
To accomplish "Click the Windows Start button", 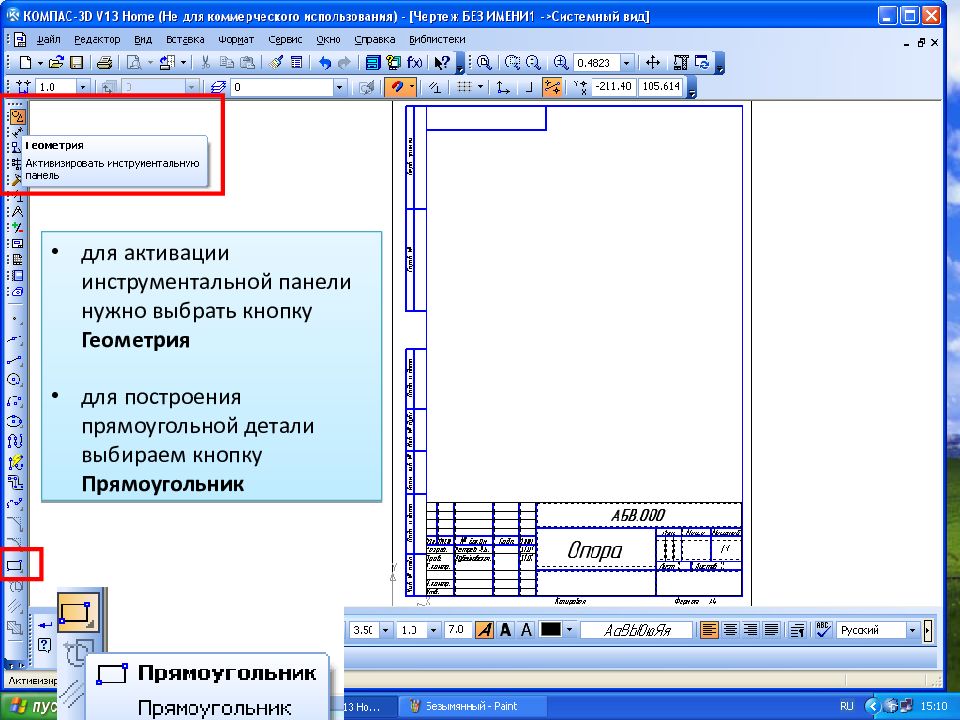I will (x=29, y=707).
